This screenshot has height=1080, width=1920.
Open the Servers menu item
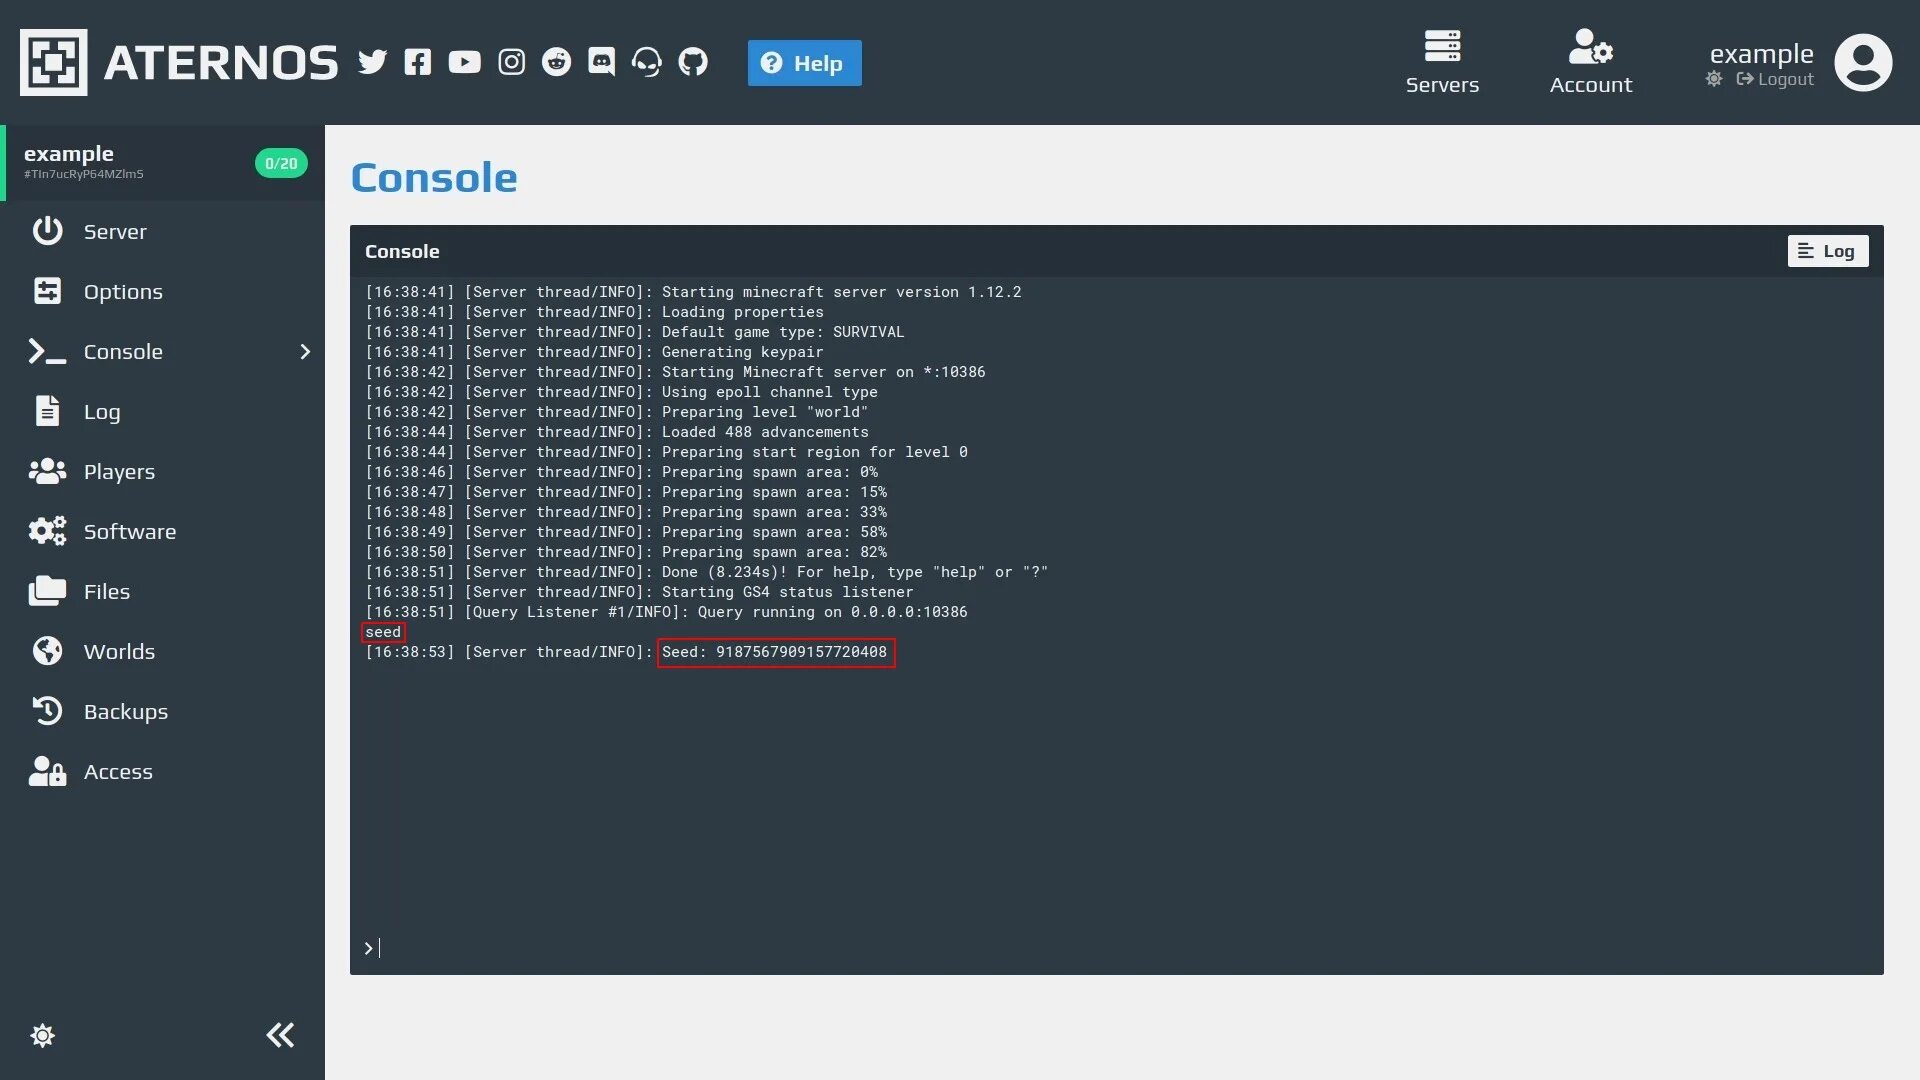click(1441, 62)
